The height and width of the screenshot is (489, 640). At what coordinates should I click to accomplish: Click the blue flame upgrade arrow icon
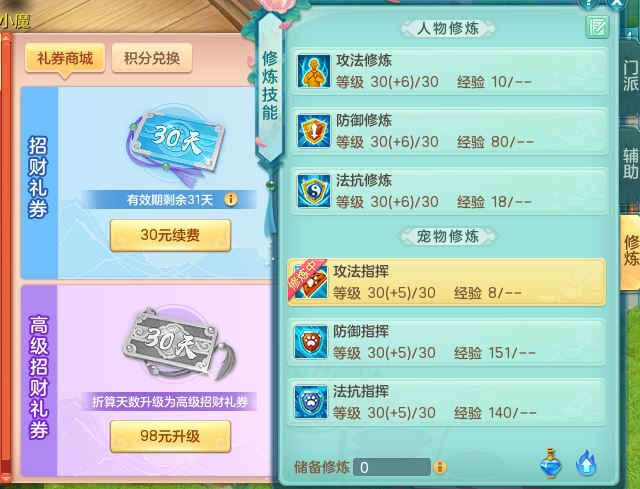586,463
